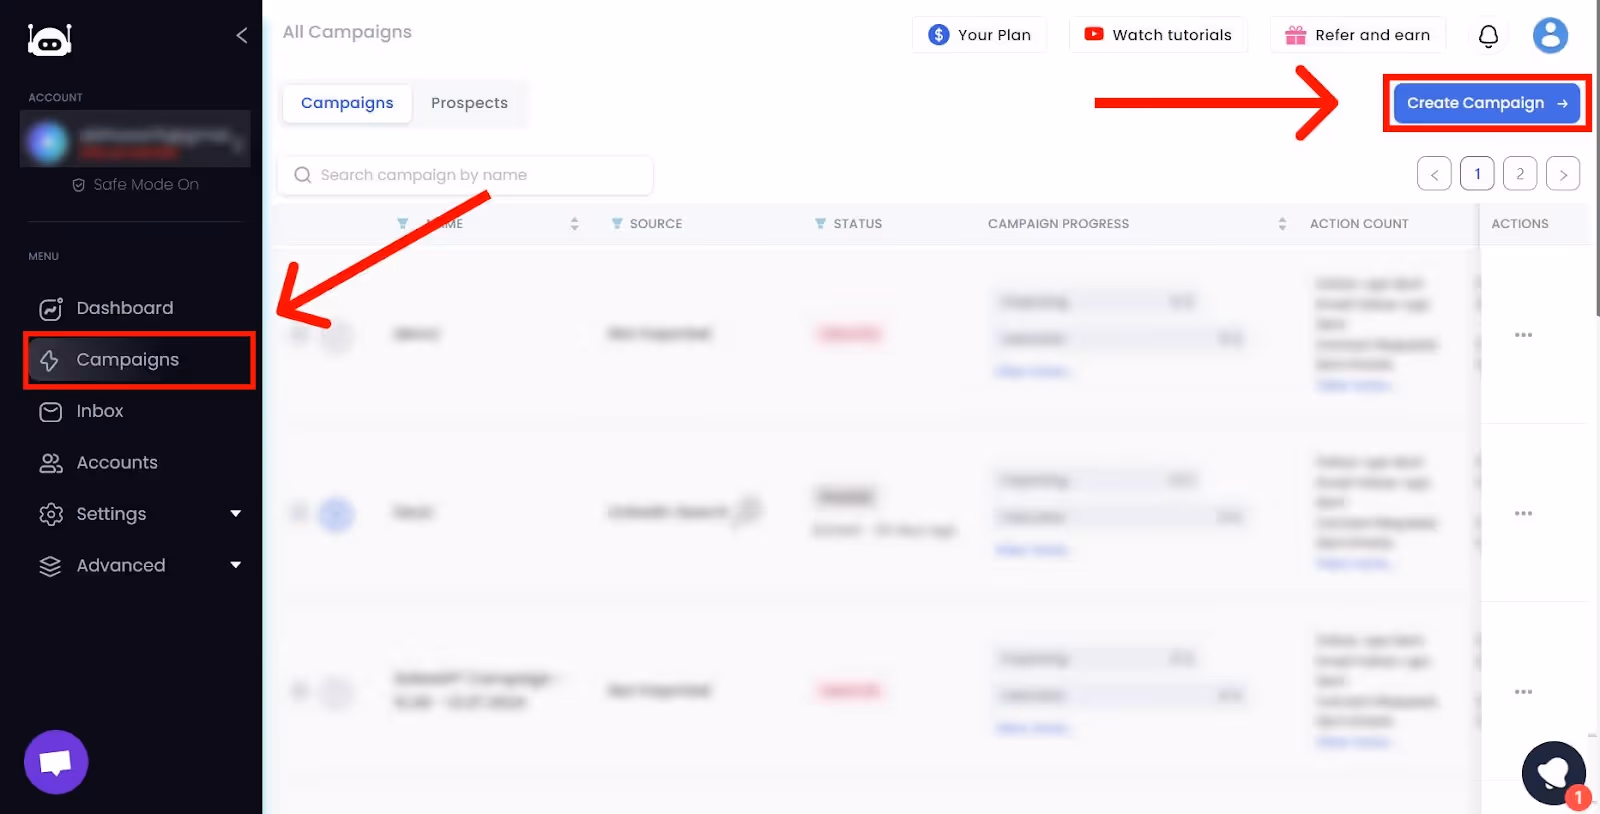Click the Accounts people icon
Viewport: 1600px width, 814px height.
click(50, 463)
